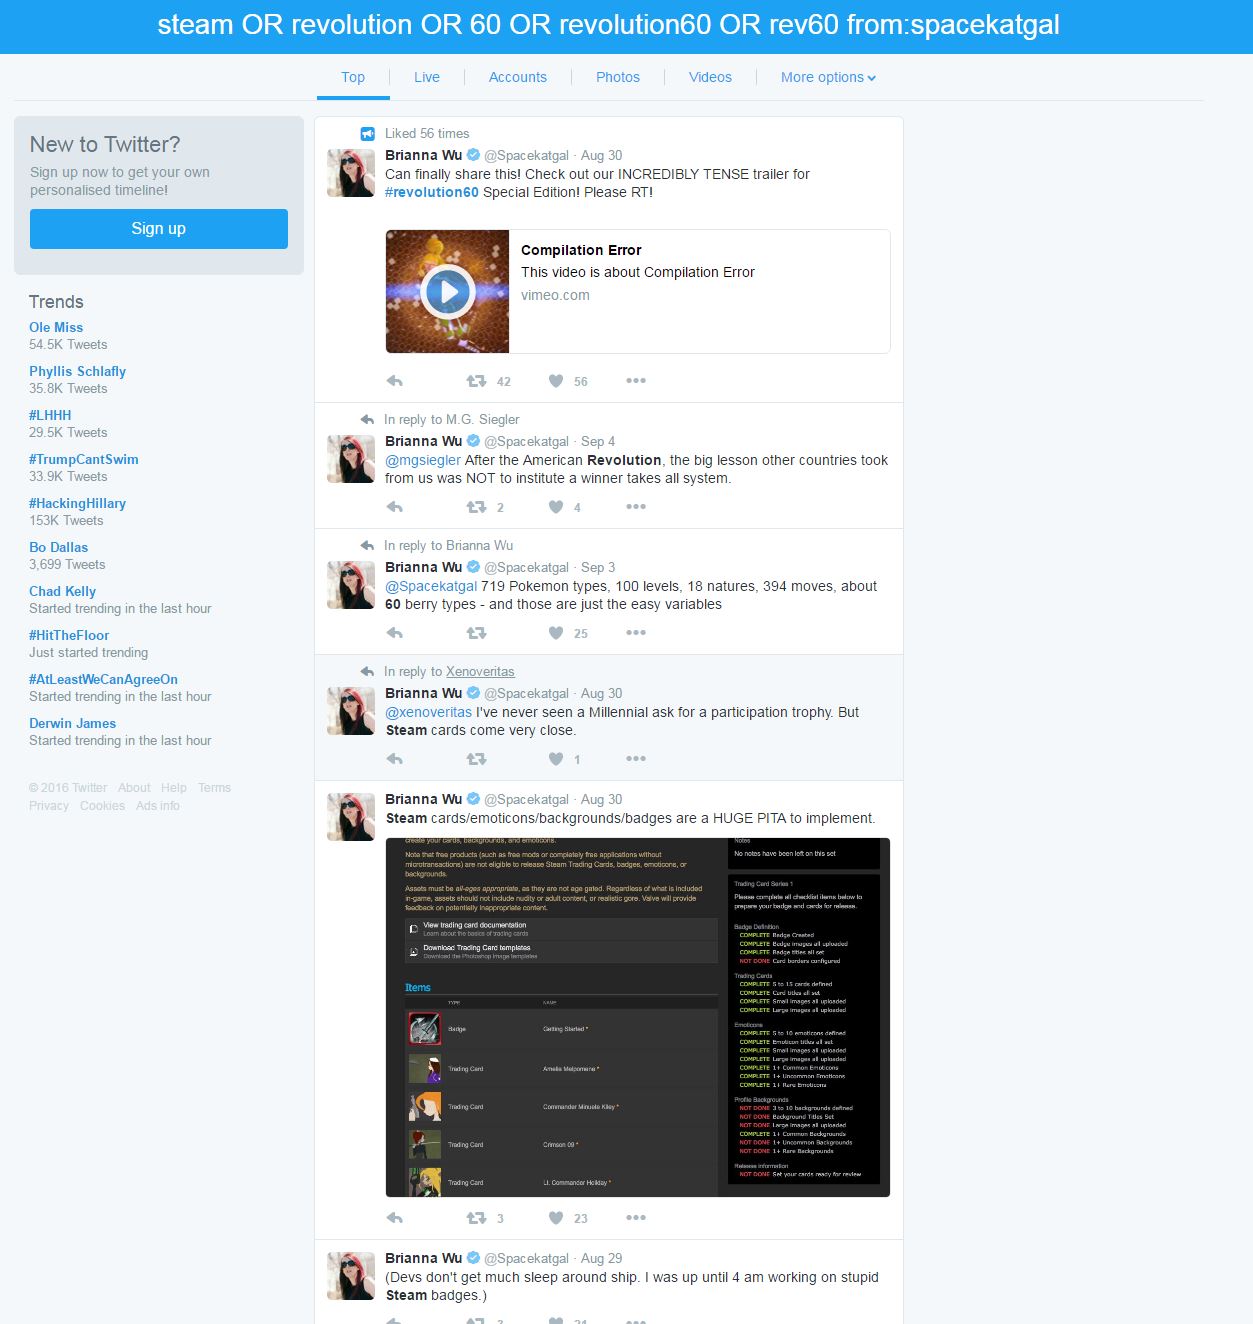Open the @xenoveritas mention link
1253x1324 pixels.
(428, 712)
